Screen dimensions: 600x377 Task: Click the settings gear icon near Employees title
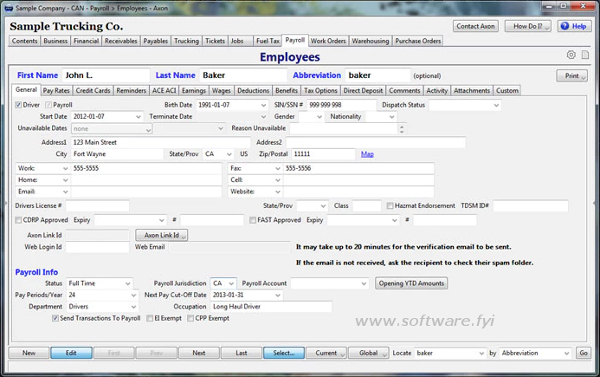click(571, 55)
